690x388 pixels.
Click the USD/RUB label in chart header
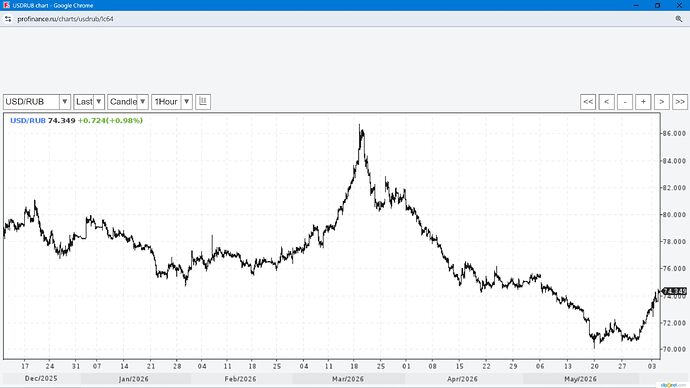[x=28, y=121]
